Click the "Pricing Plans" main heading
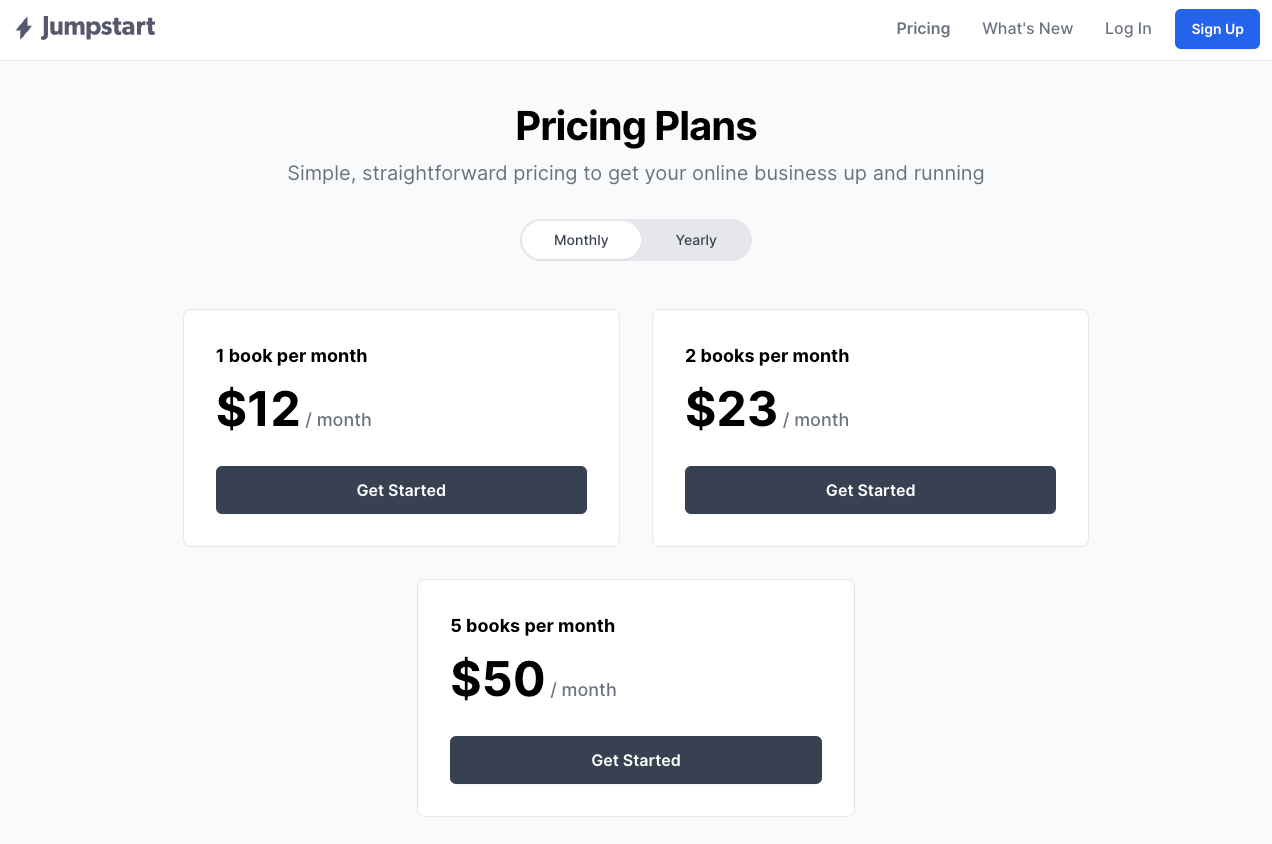Viewport: 1272px width, 844px height. pos(636,126)
